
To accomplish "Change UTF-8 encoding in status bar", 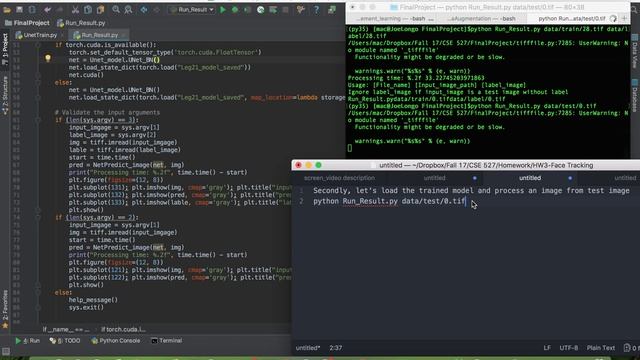I will point(569,348).
